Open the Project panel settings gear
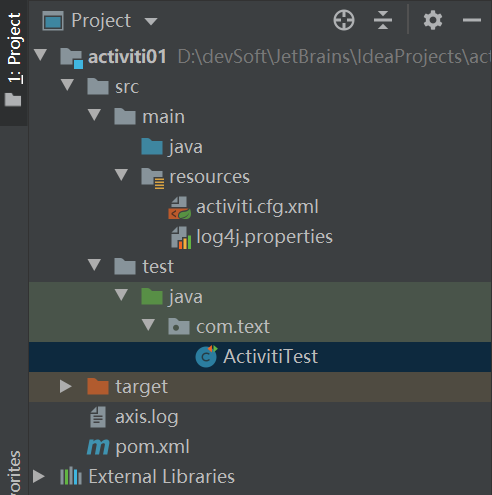492x495 pixels. click(x=433, y=20)
